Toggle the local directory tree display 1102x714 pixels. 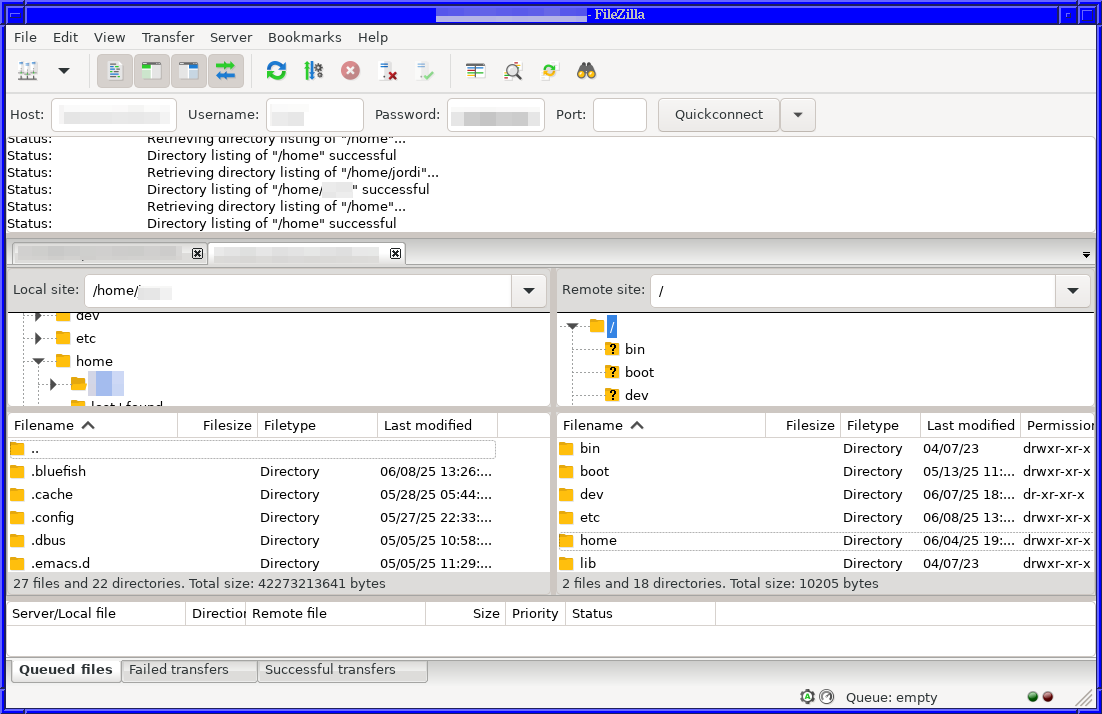tap(152, 71)
